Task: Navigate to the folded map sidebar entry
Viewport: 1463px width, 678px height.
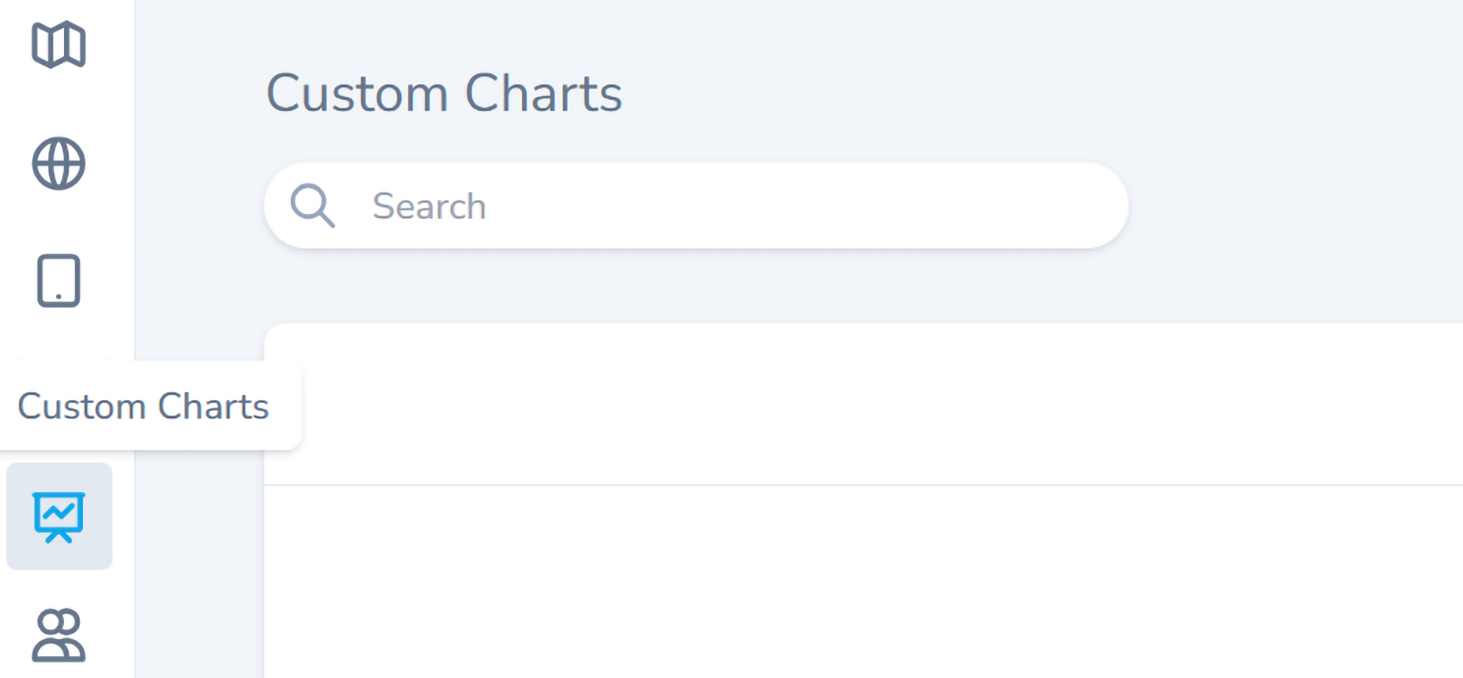Action: coord(59,46)
